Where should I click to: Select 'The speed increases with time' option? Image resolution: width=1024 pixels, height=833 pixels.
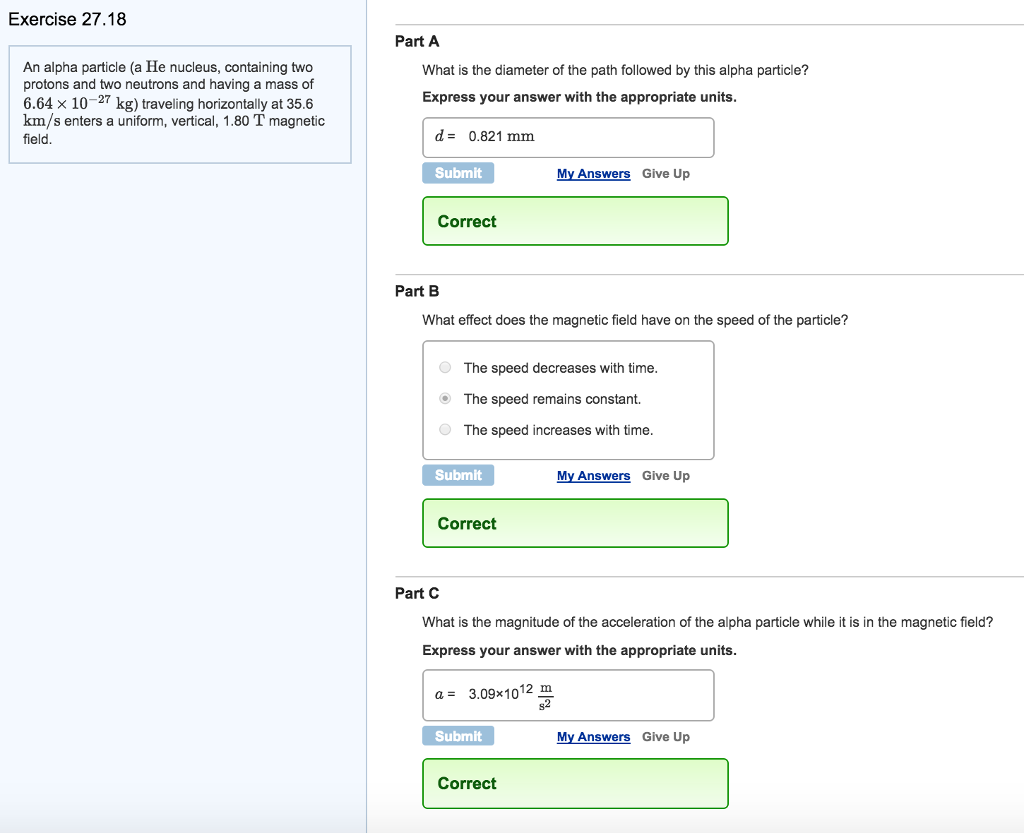click(445, 429)
